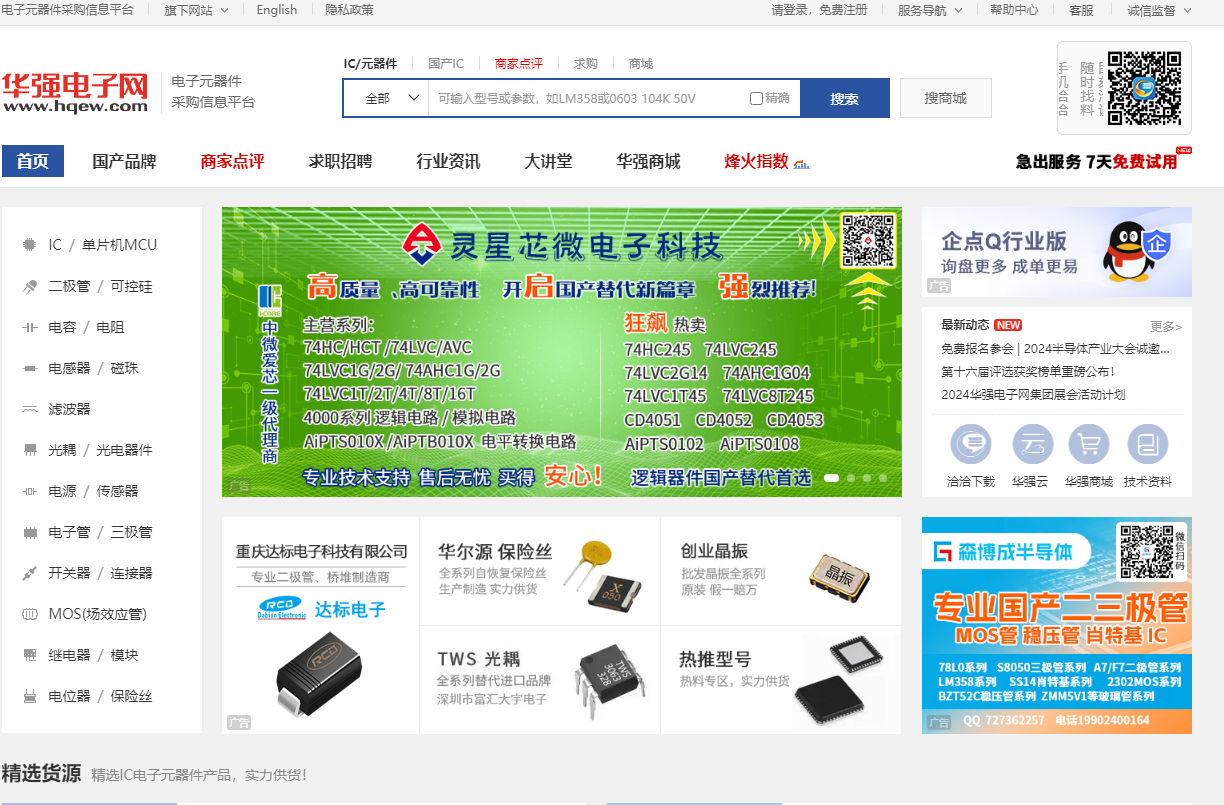
Task: Select the 商家点评 search tab
Action: click(x=519, y=63)
